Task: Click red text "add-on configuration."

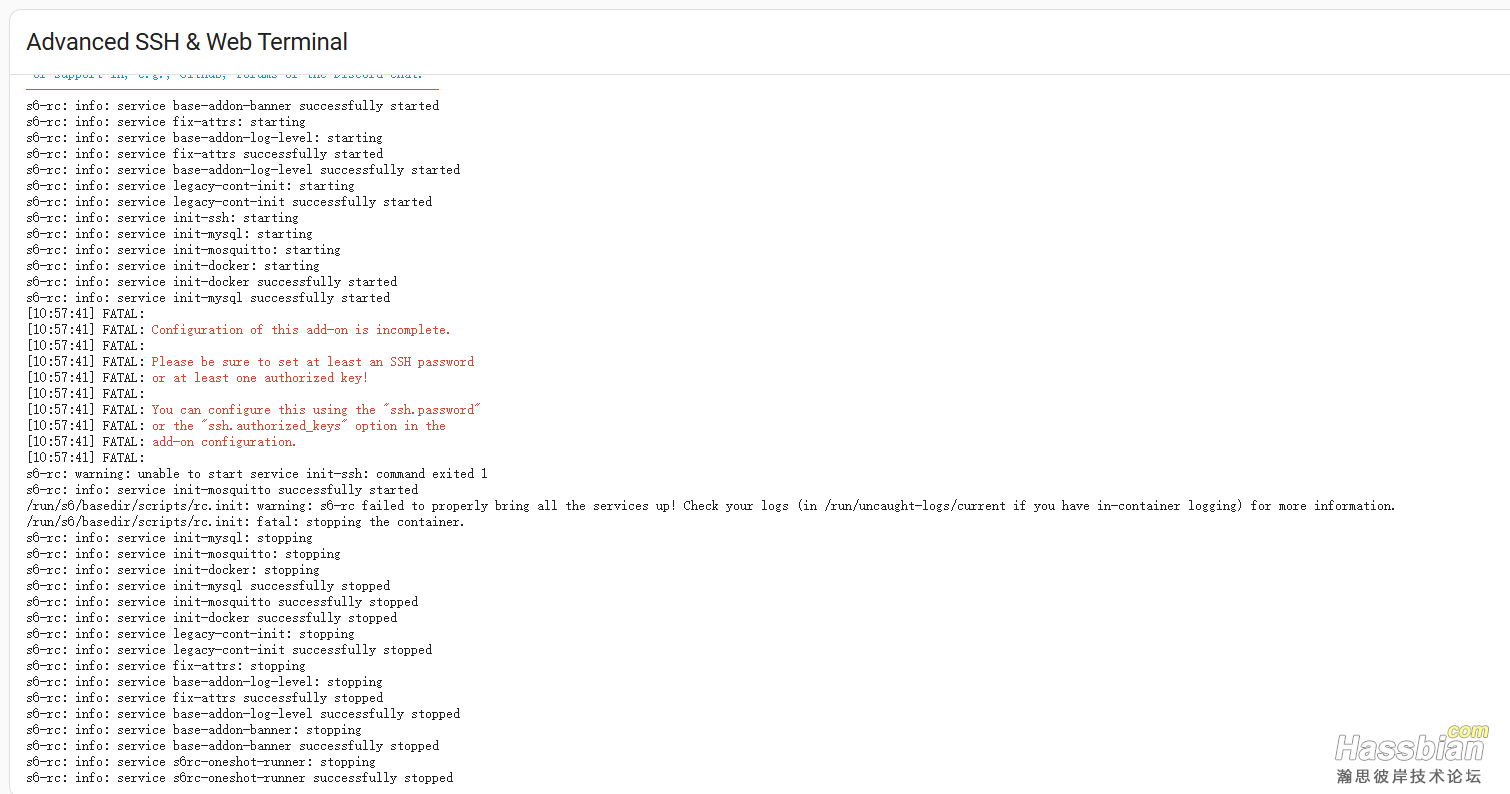Action: pyautogui.click(x=225, y=442)
